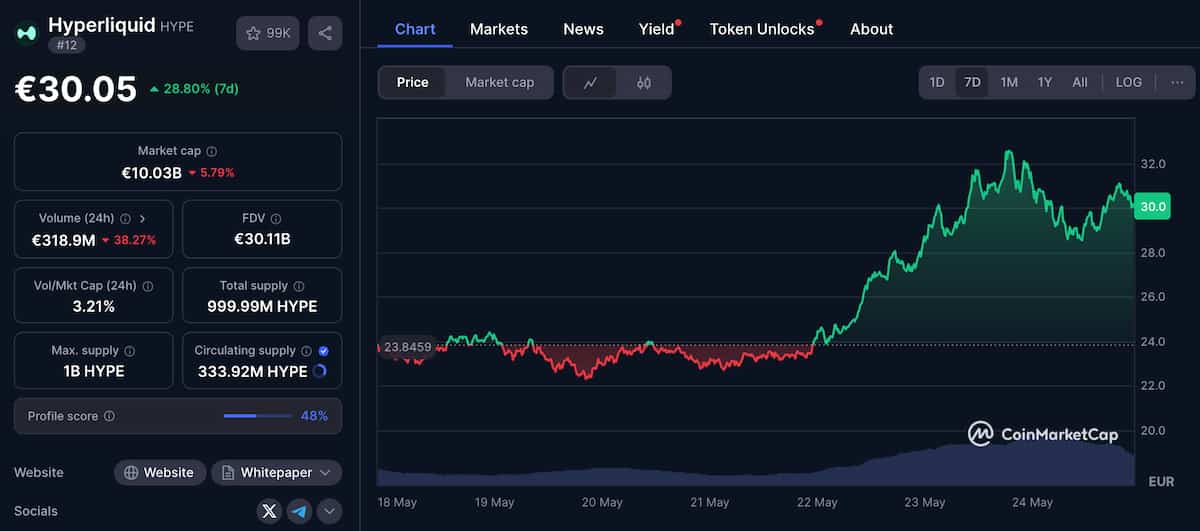This screenshot has height=531, width=1200.
Task: Select the line chart type icon
Action: (x=591, y=83)
